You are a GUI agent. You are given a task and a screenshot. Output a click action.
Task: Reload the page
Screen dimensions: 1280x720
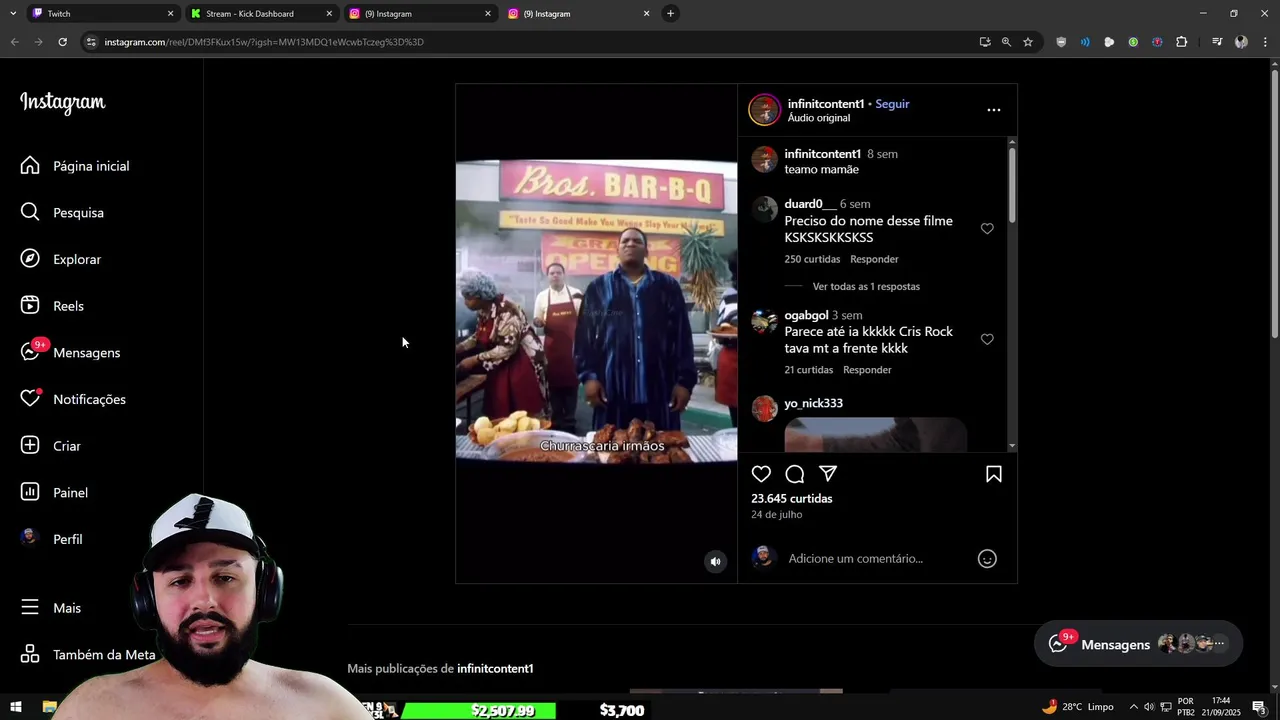point(62,42)
